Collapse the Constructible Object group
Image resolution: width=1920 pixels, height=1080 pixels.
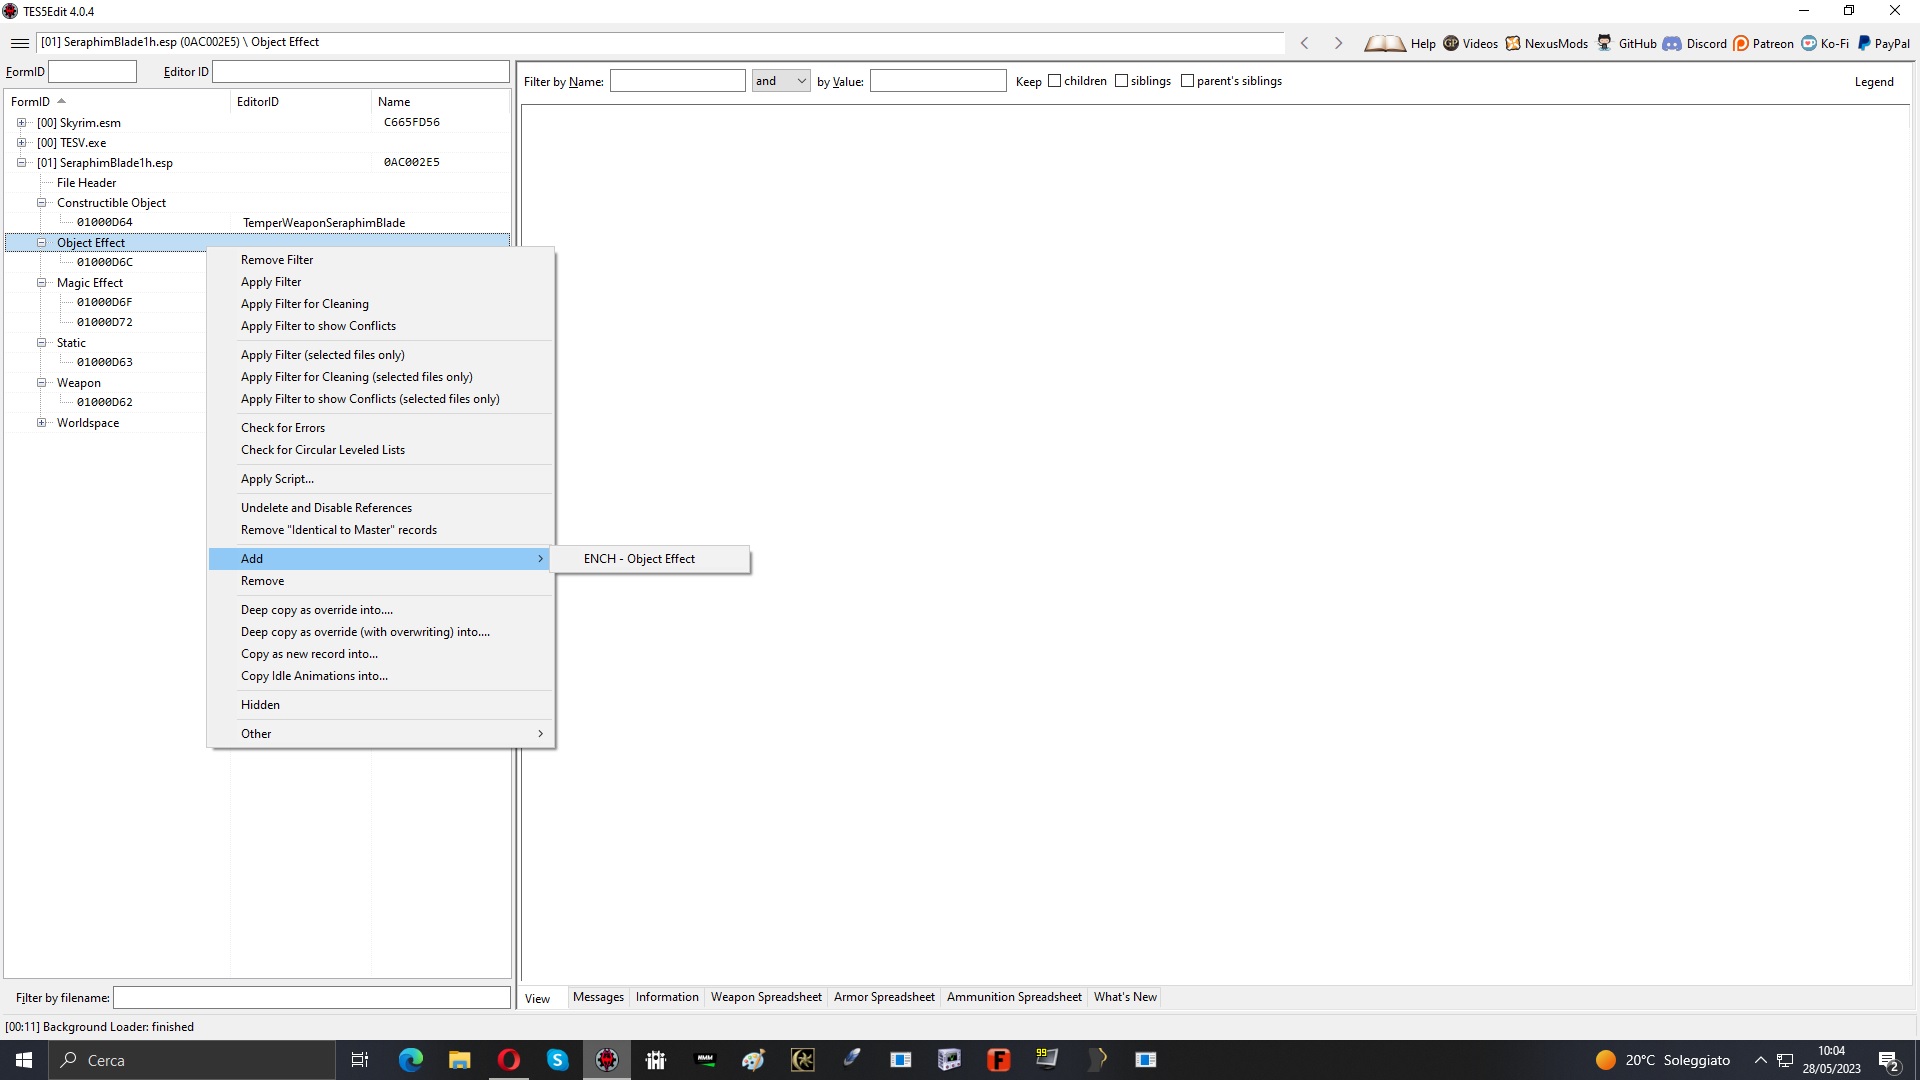(x=41, y=203)
